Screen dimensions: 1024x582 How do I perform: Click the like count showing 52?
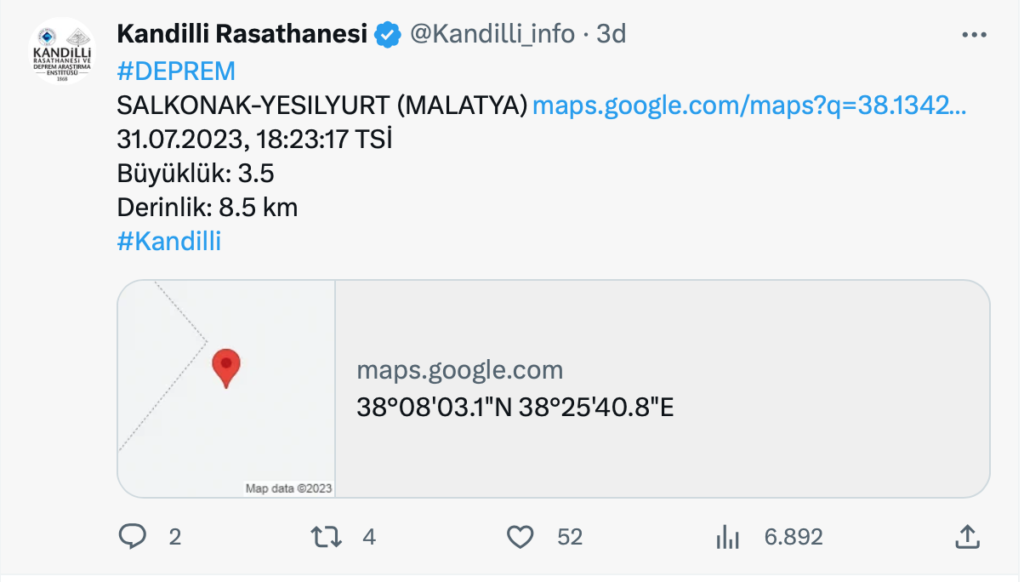(569, 537)
